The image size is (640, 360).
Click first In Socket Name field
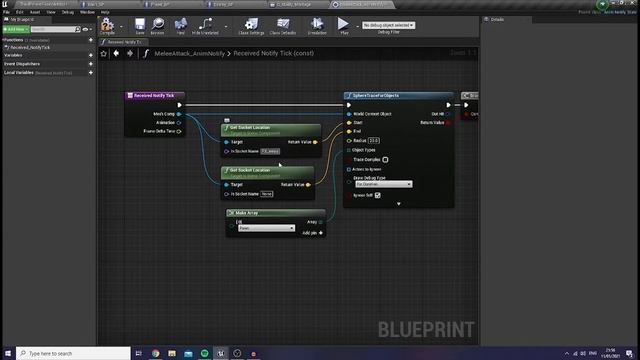[270, 151]
